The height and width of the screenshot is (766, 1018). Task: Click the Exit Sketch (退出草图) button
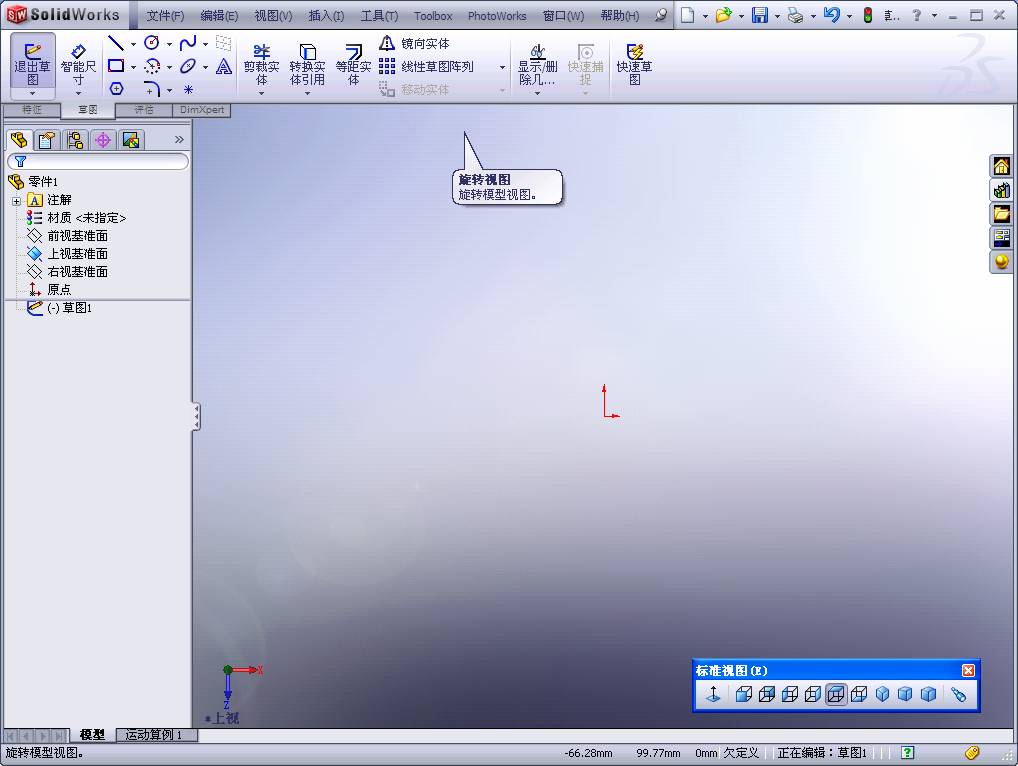tap(32, 65)
